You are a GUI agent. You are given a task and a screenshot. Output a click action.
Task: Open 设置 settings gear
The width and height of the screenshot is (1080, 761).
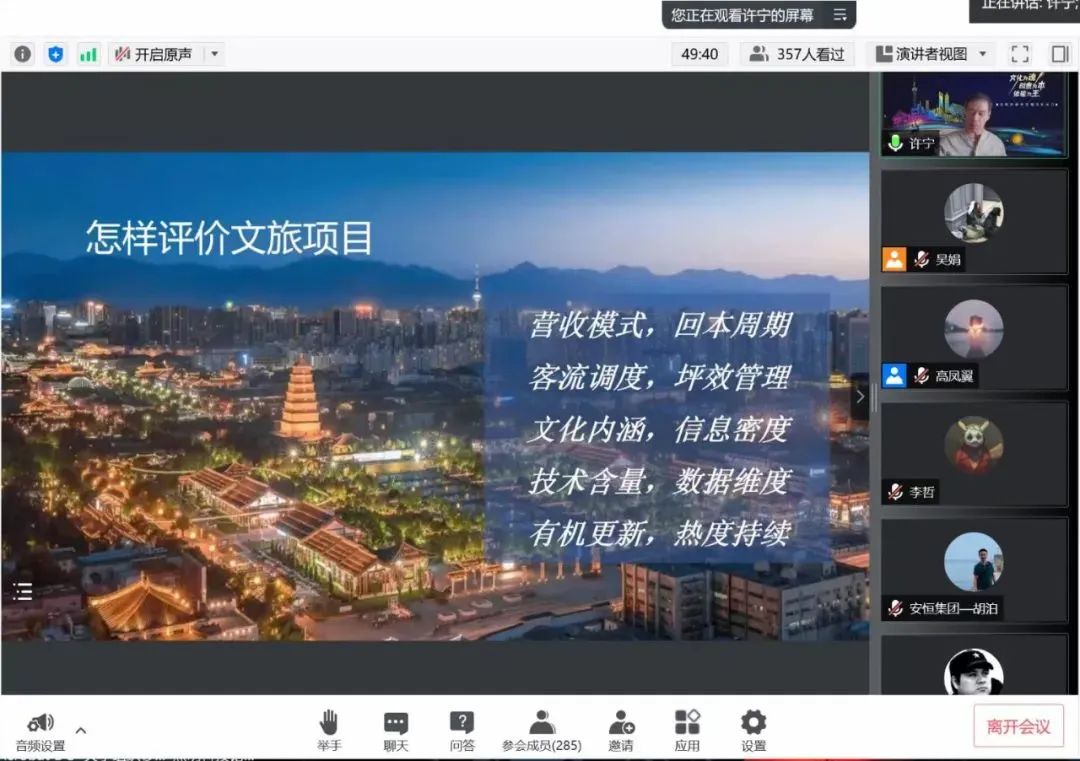click(x=753, y=730)
